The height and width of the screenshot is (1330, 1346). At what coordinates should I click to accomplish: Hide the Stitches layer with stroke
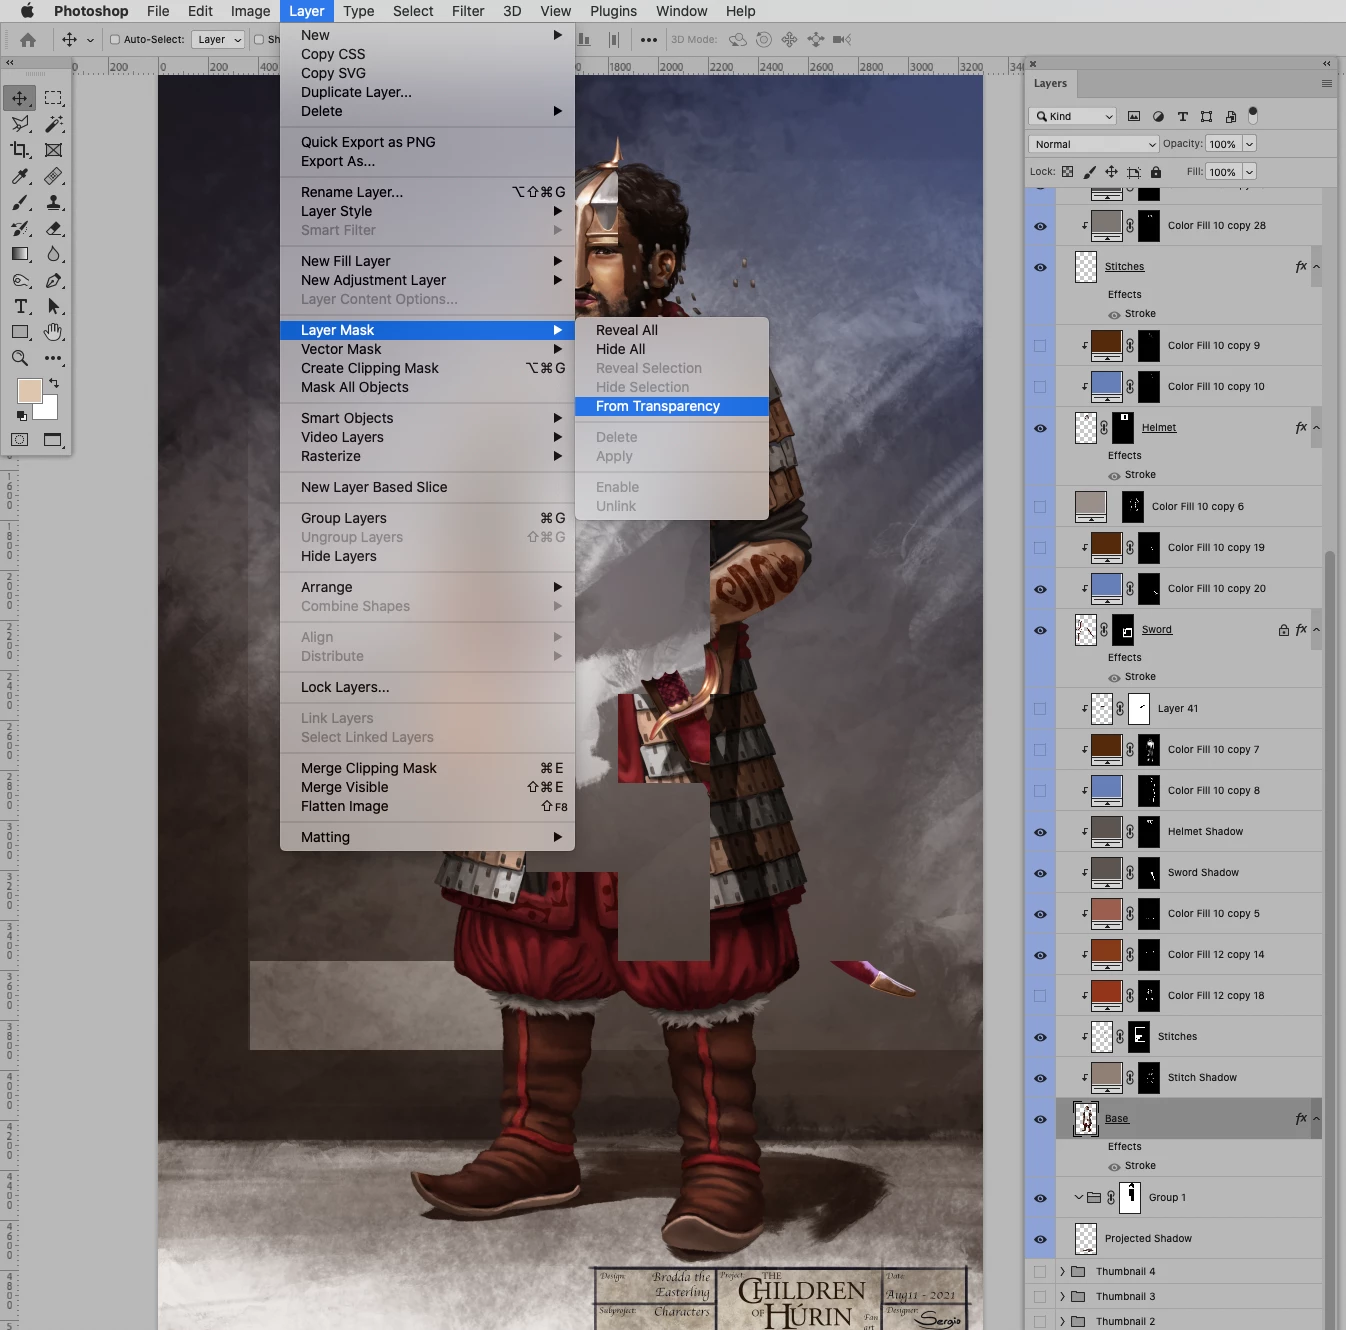(1040, 267)
